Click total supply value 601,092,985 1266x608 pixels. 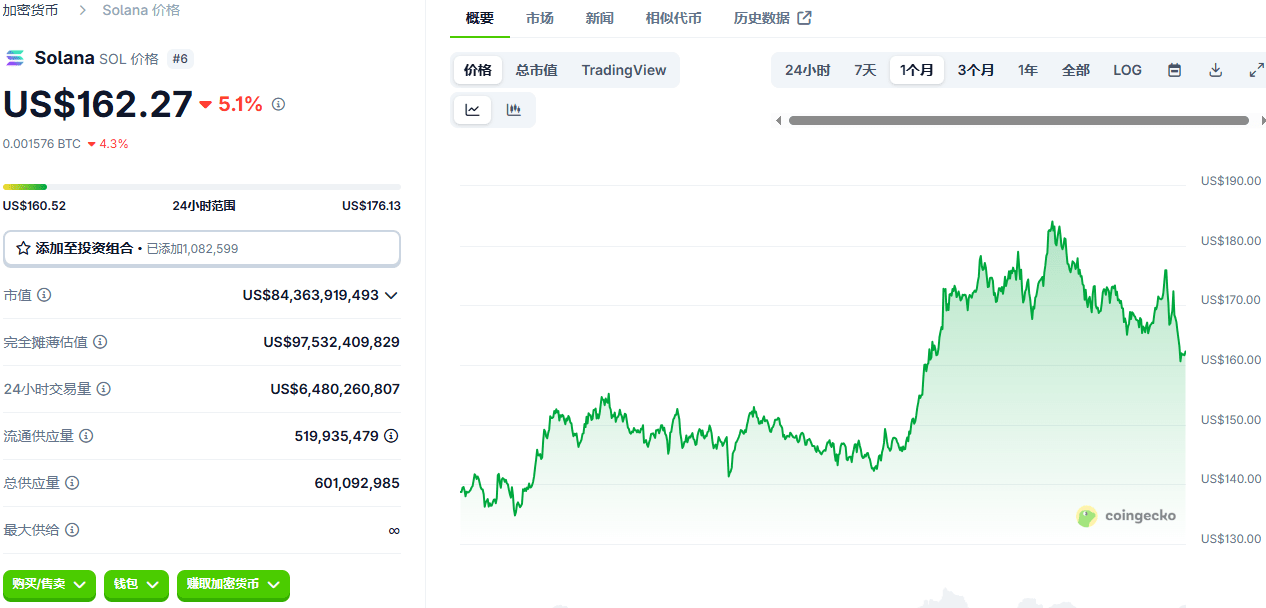(x=357, y=483)
